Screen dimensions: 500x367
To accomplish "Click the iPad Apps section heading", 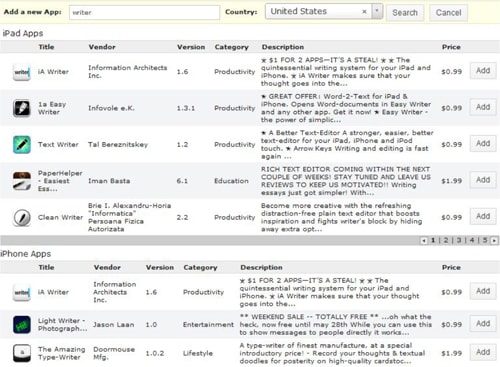I will coord(23,33).
